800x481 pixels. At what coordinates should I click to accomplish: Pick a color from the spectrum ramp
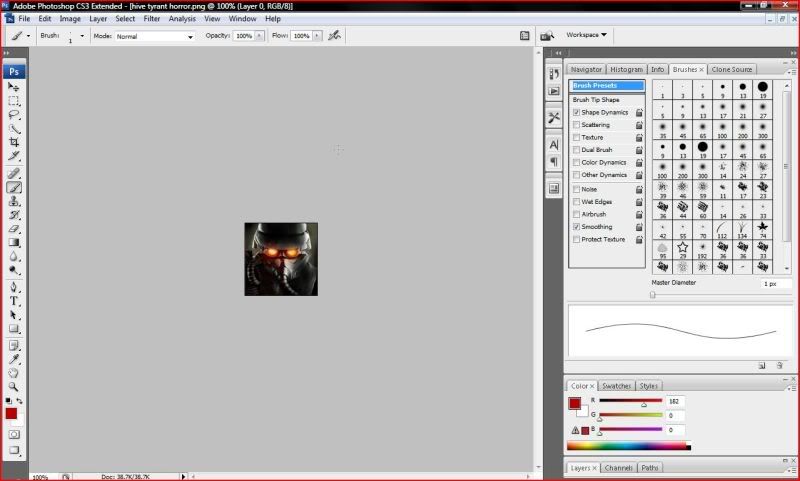tap(628, 446)
